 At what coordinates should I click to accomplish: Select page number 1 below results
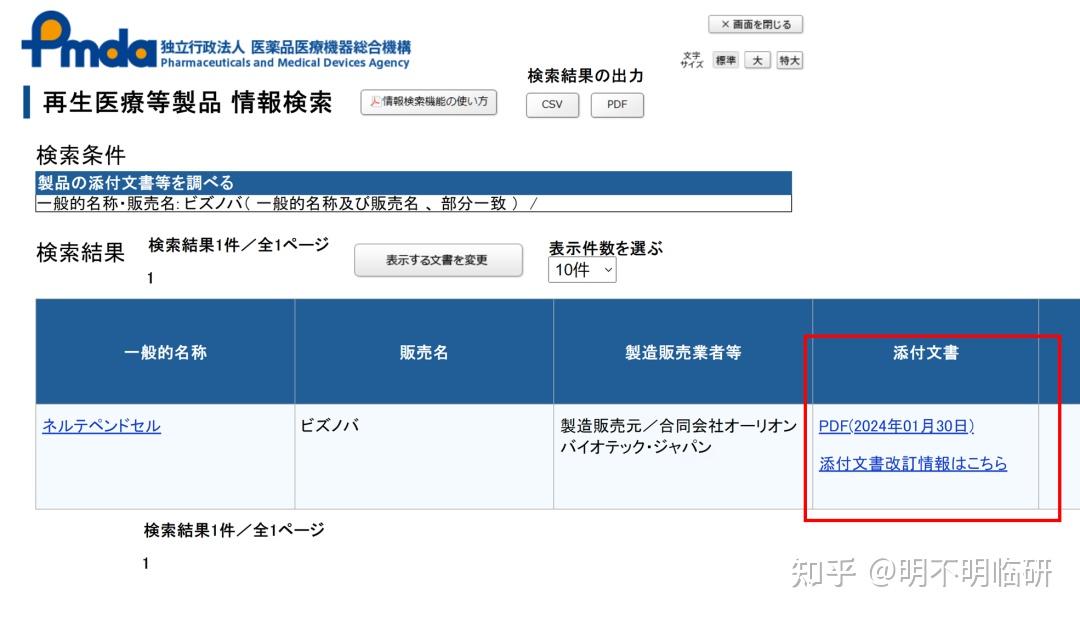pos(146,562)
